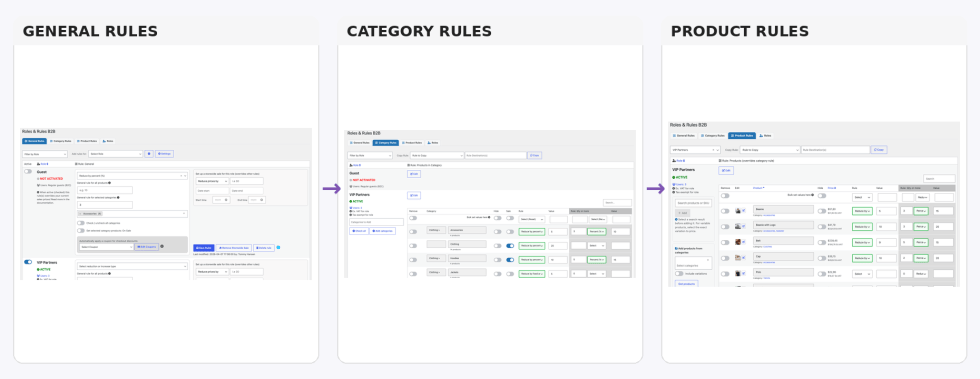Click help icon beside General rule for all products, Guest
Screen dimensions: 980x379
(109, 183)
